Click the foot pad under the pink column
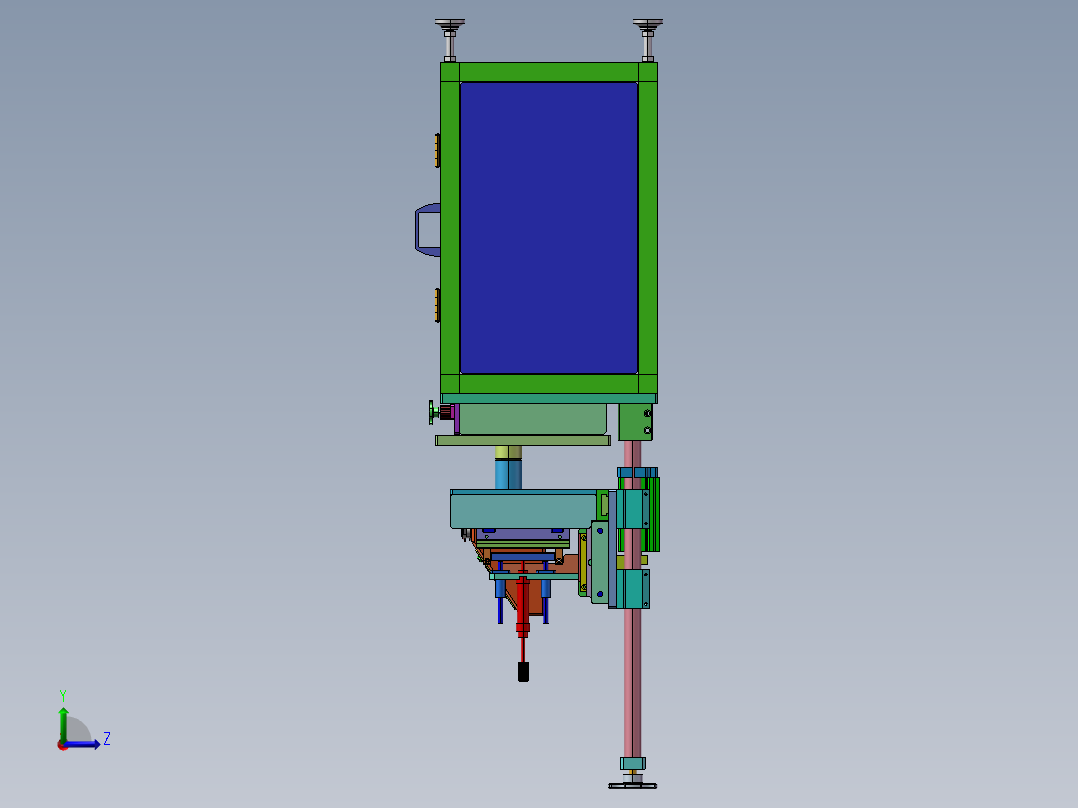This screenshot has width=1078, height=808. point(632,785)
